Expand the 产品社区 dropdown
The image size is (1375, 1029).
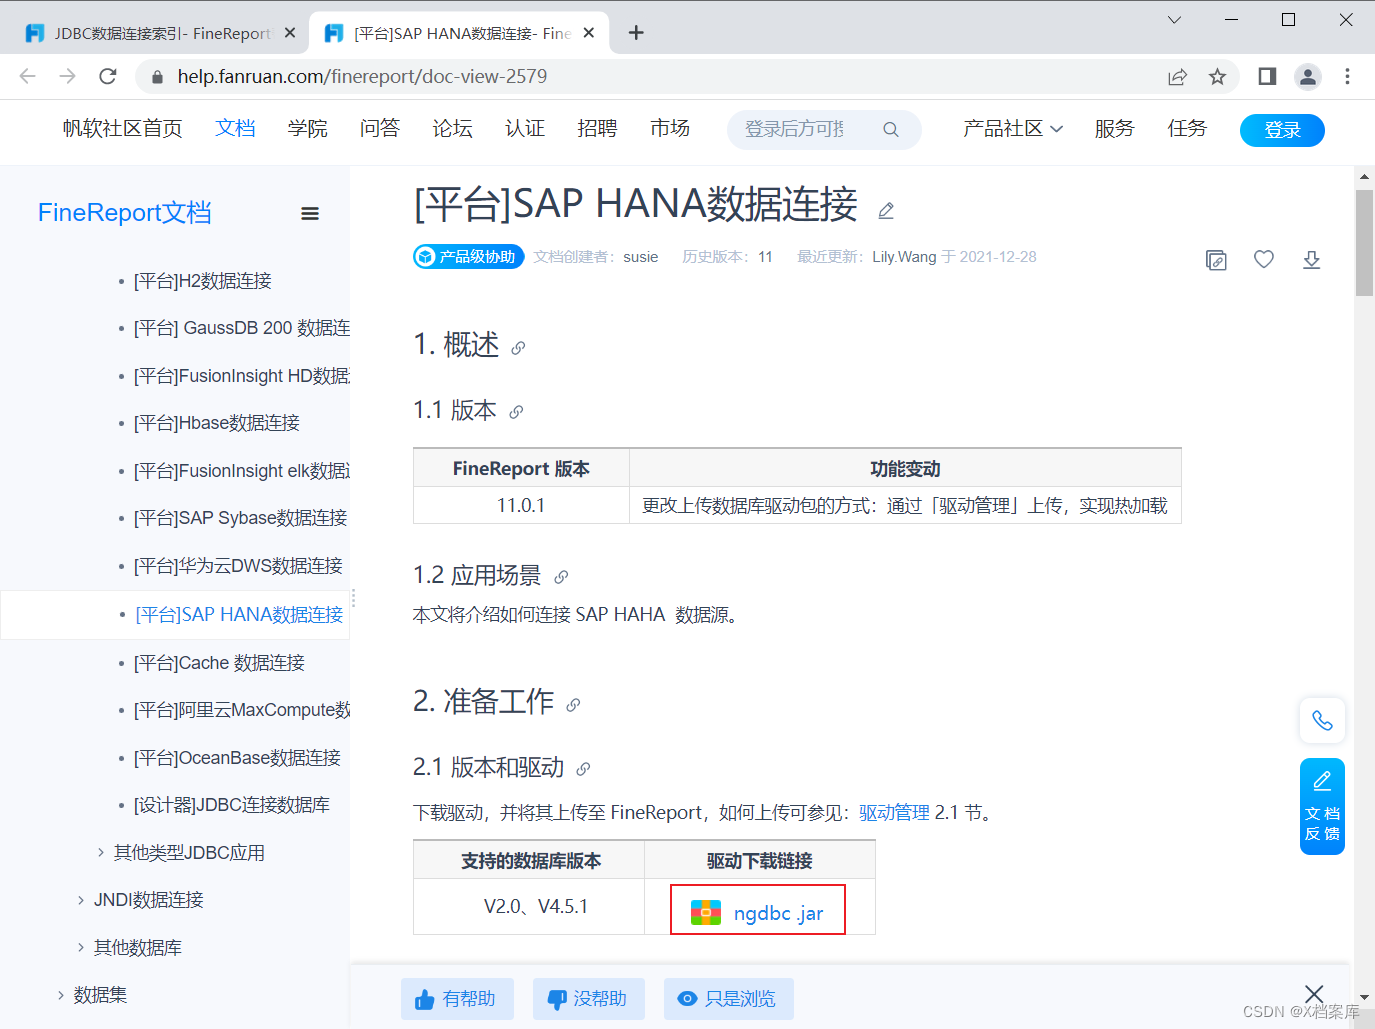coord(1013,129)
